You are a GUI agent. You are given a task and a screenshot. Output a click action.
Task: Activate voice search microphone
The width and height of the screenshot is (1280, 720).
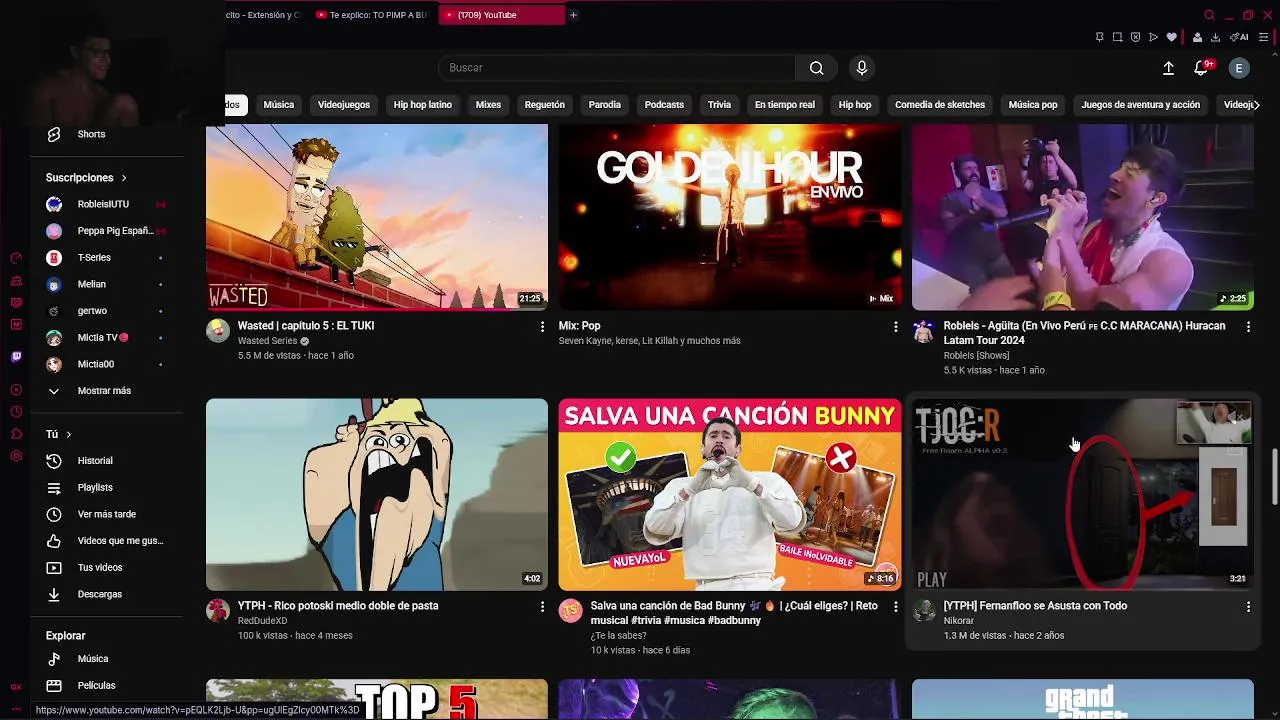click(x=862, y=68)
